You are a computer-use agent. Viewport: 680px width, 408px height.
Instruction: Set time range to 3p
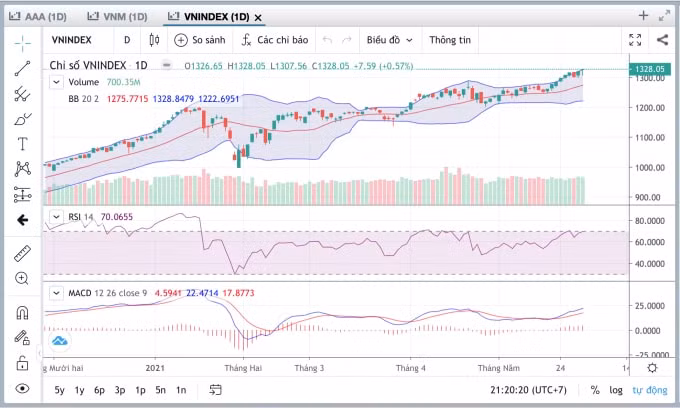pos(120,390)
